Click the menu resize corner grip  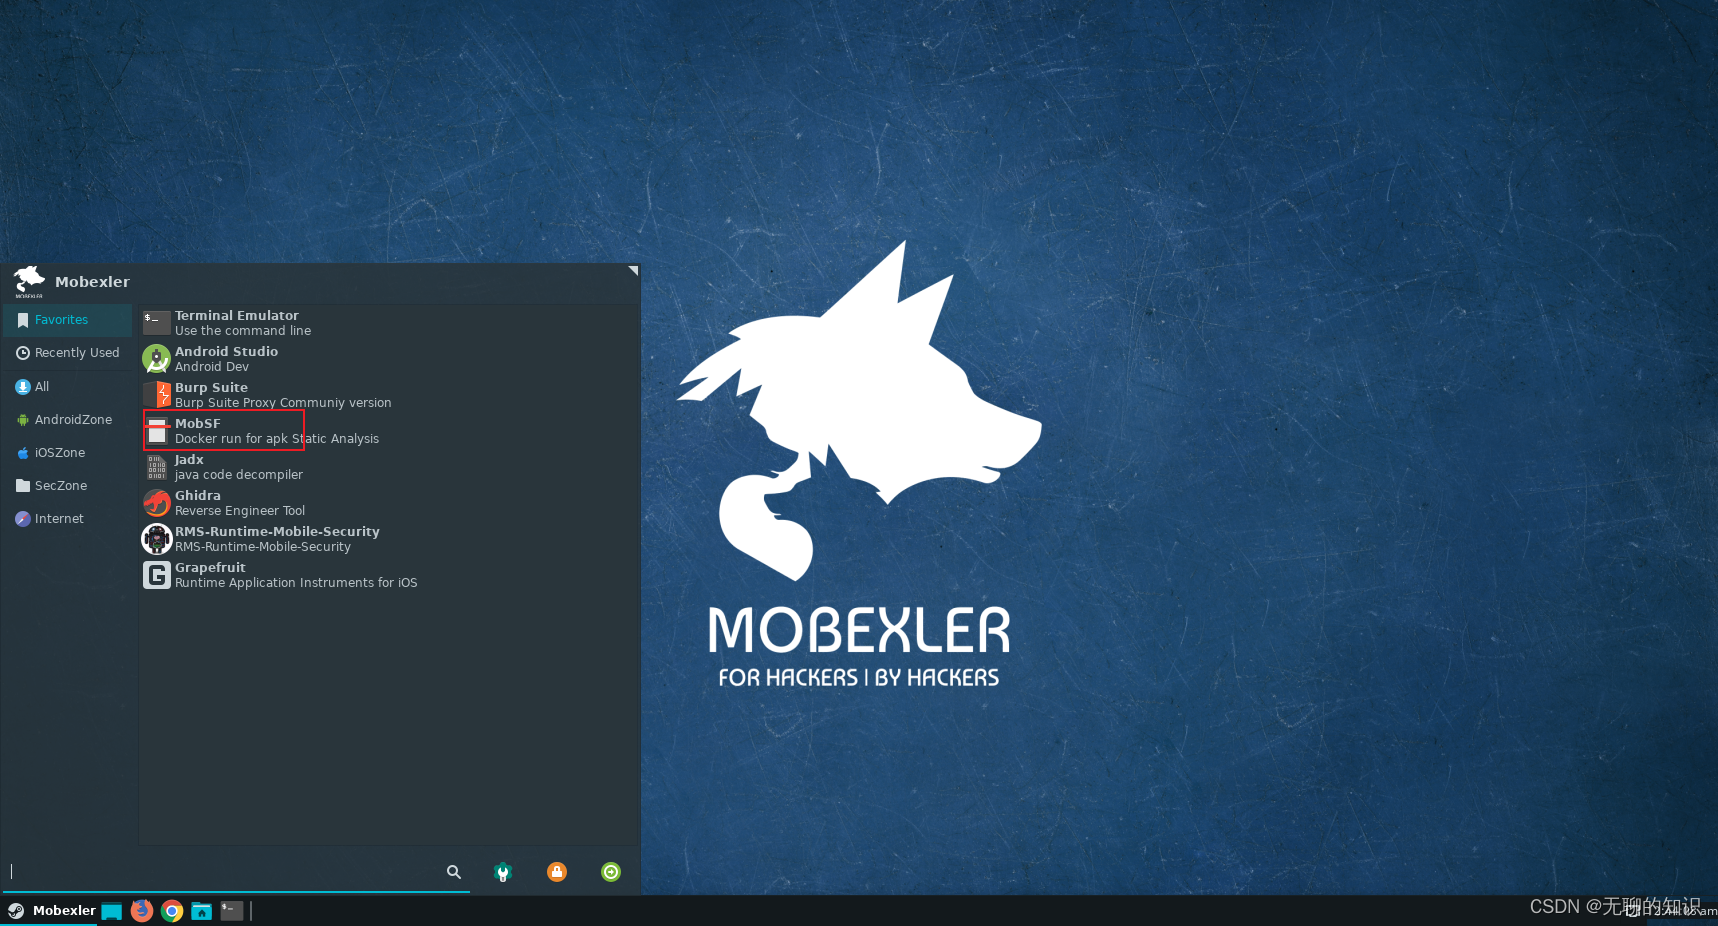click(x=633, y=271)
